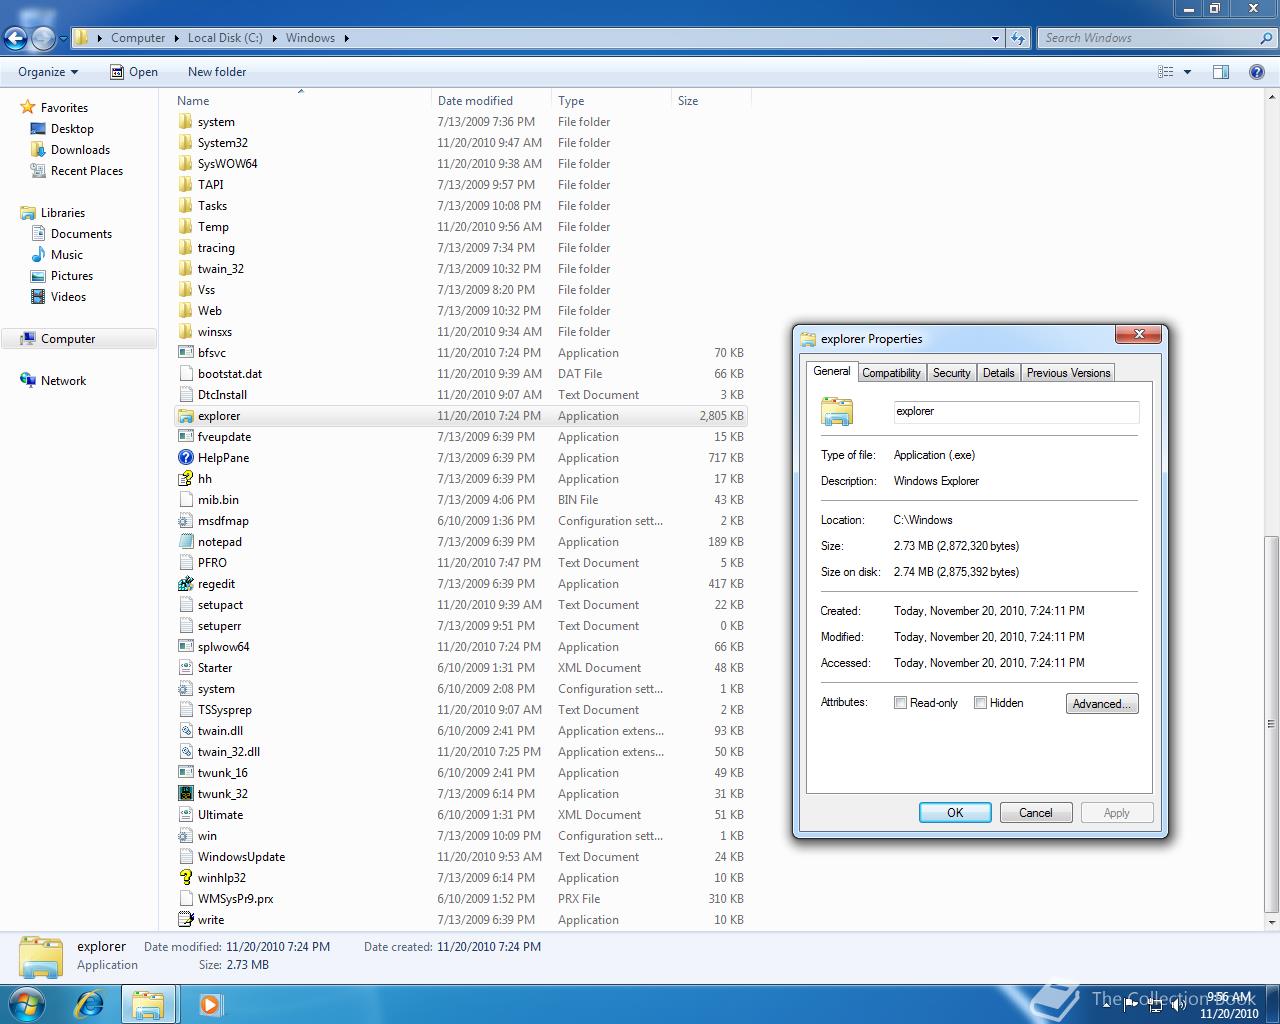Click the Advanced... attributes button
This screenshot has width=1280, height=1024.
[x=1102, y=704]
